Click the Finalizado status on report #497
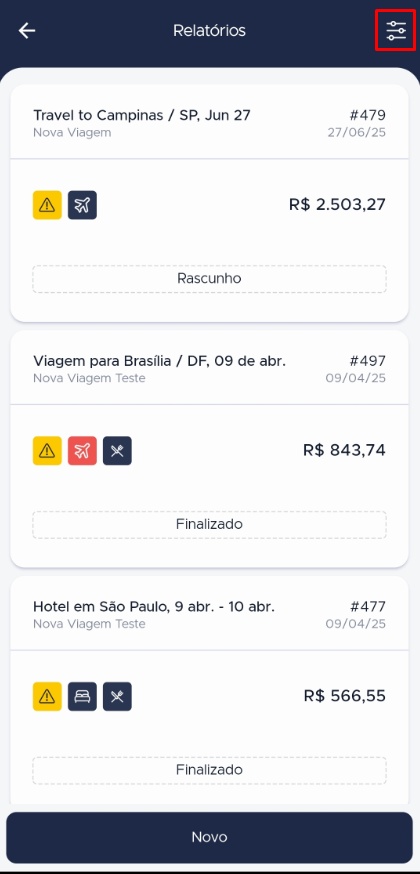Screen dimensions: 420x874 209,525
